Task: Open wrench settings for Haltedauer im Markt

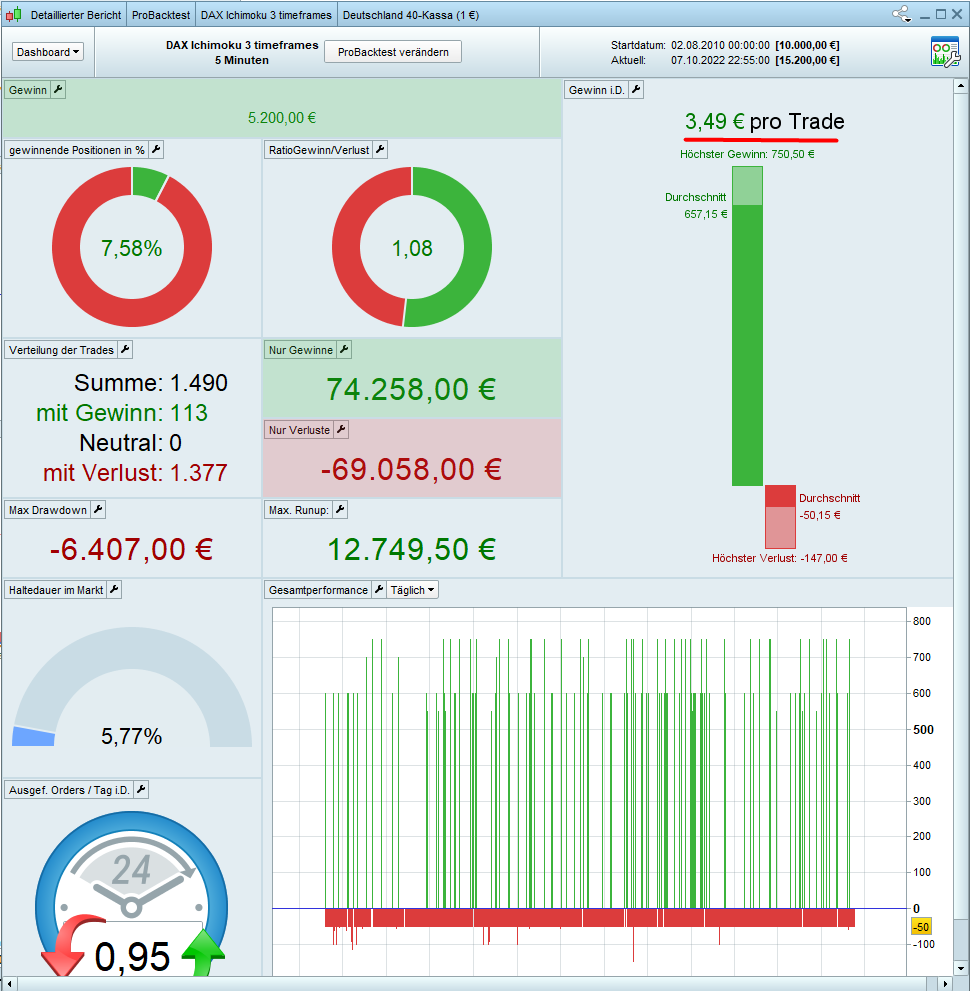Action: coord(114,590)
